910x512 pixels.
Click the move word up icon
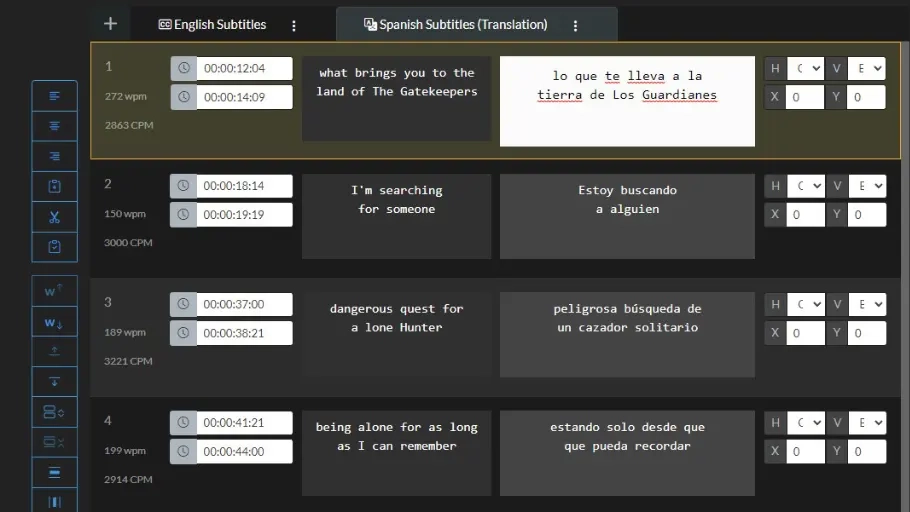(x=55, y=291)
